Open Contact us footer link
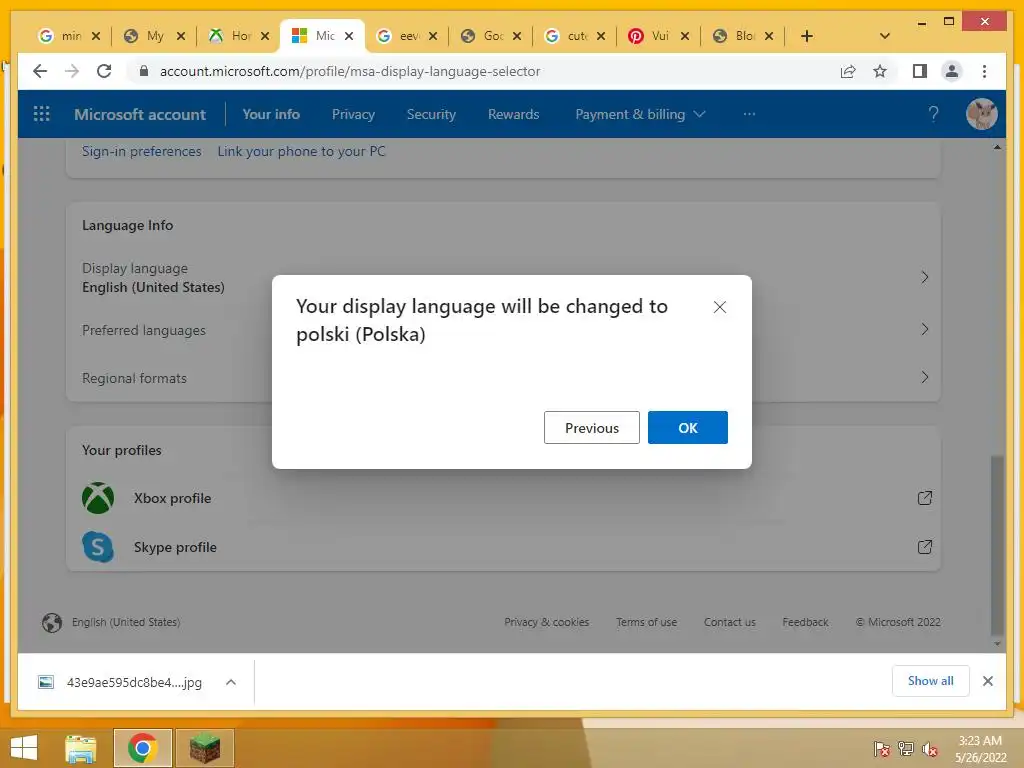 click(x=729, y=622)
